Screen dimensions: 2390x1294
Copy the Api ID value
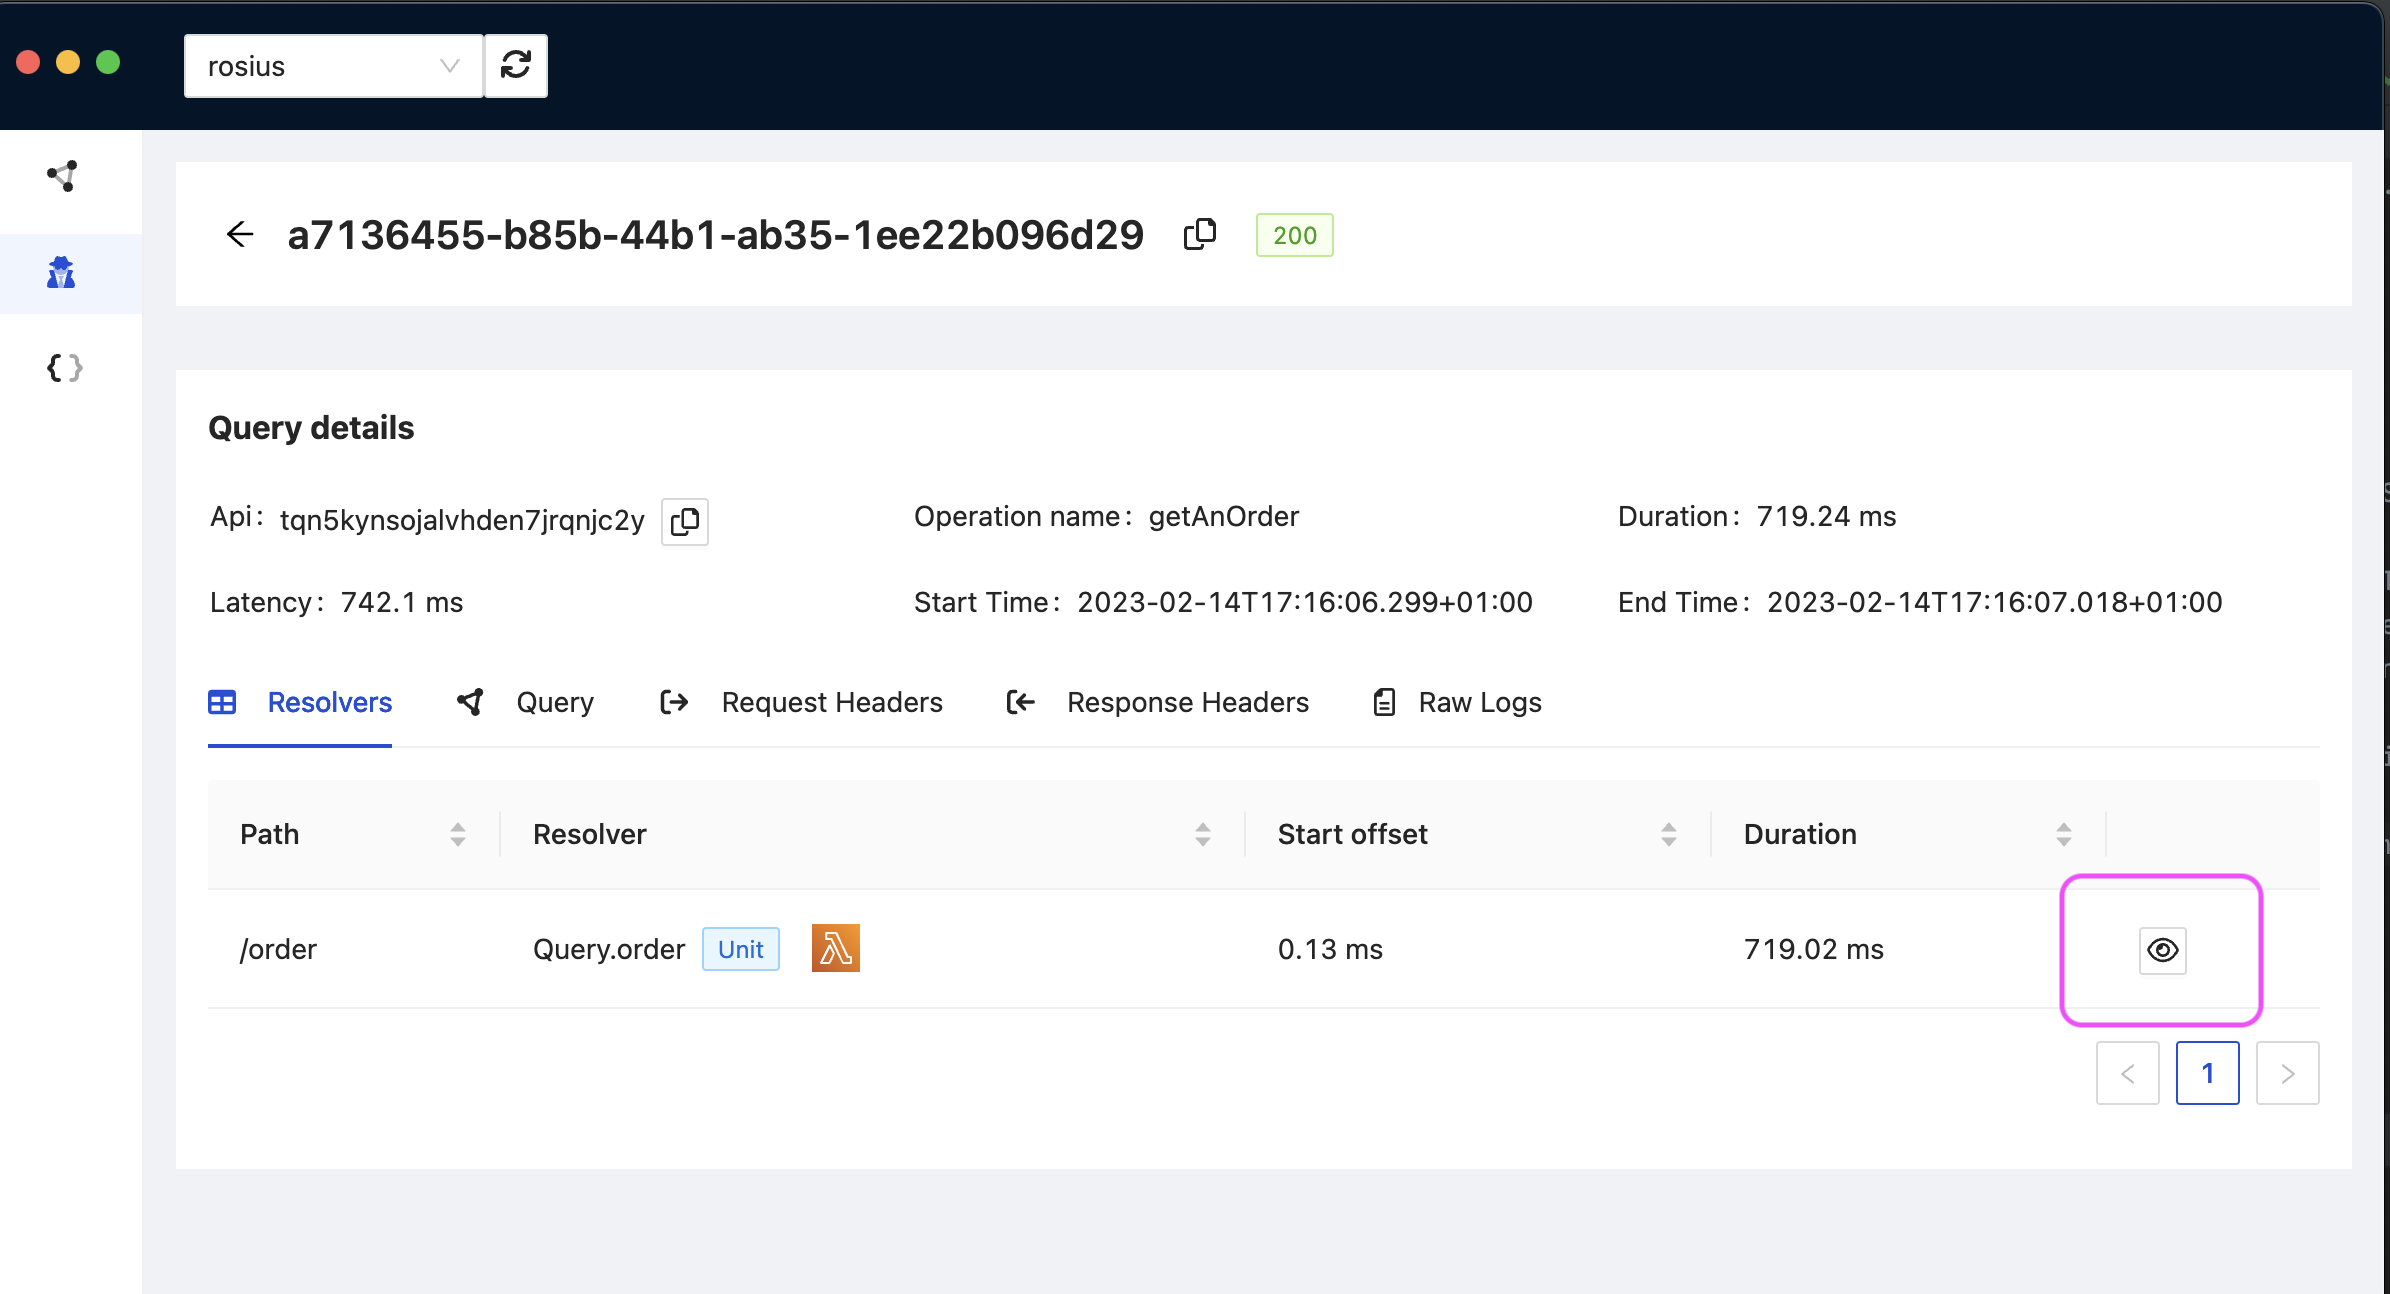pos(685,521)
